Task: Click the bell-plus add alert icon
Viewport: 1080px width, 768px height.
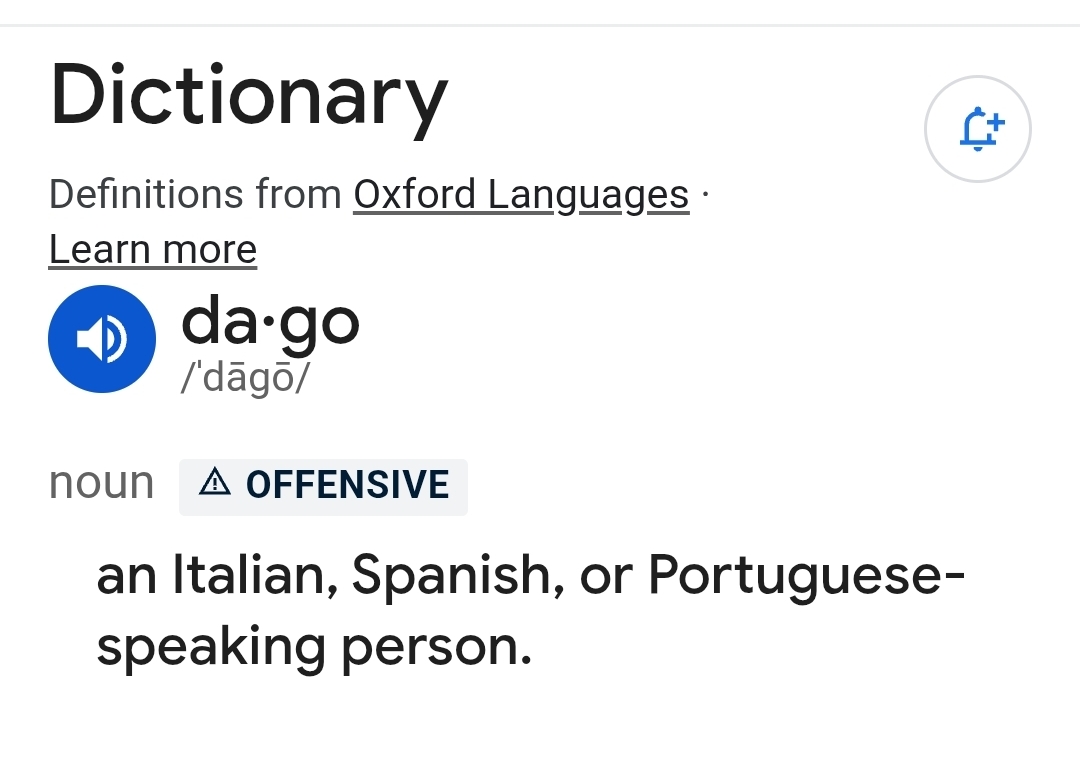Action: (x=977, y=129)
